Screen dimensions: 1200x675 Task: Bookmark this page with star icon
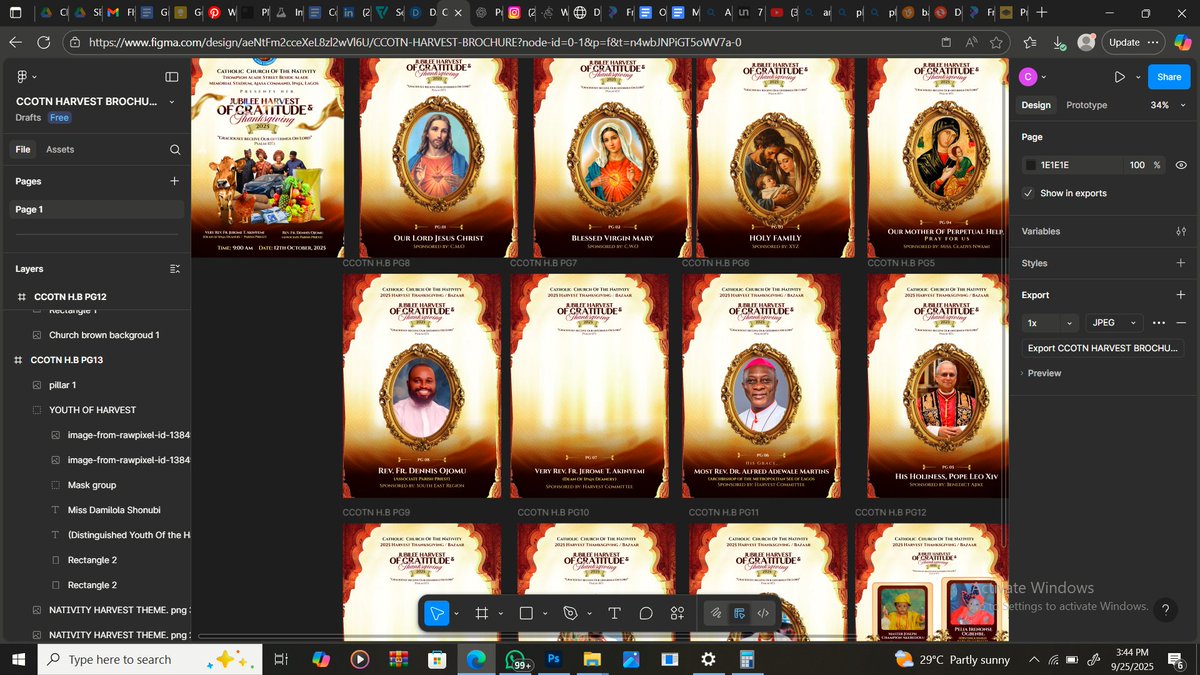tap(996, 43)
